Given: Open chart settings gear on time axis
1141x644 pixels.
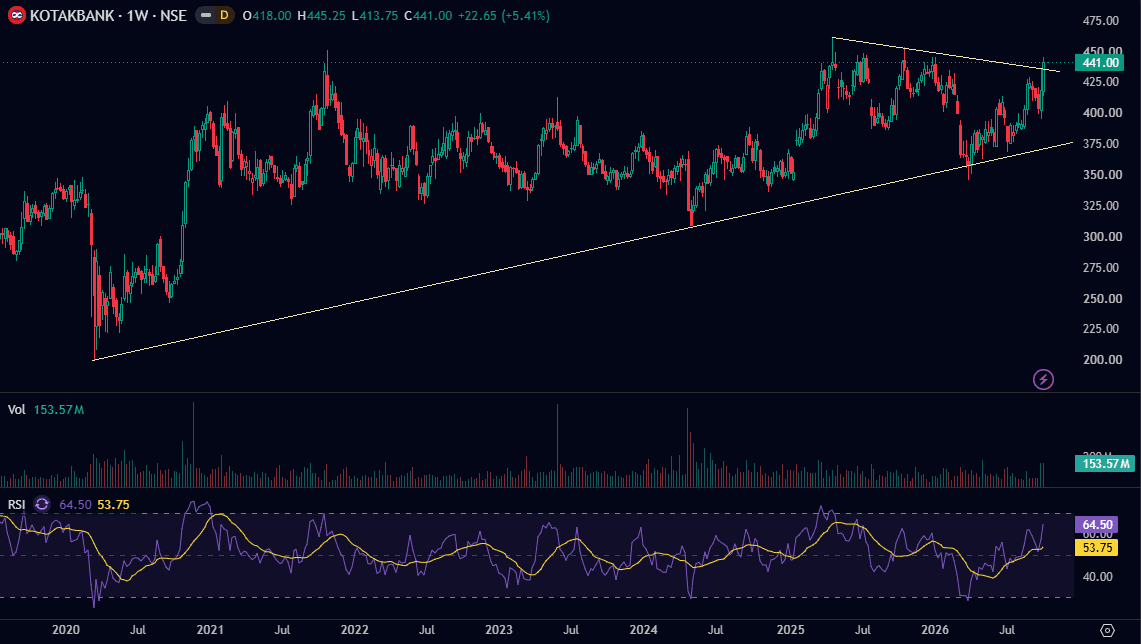Looking at the screenshot, I should [1108, 629].
